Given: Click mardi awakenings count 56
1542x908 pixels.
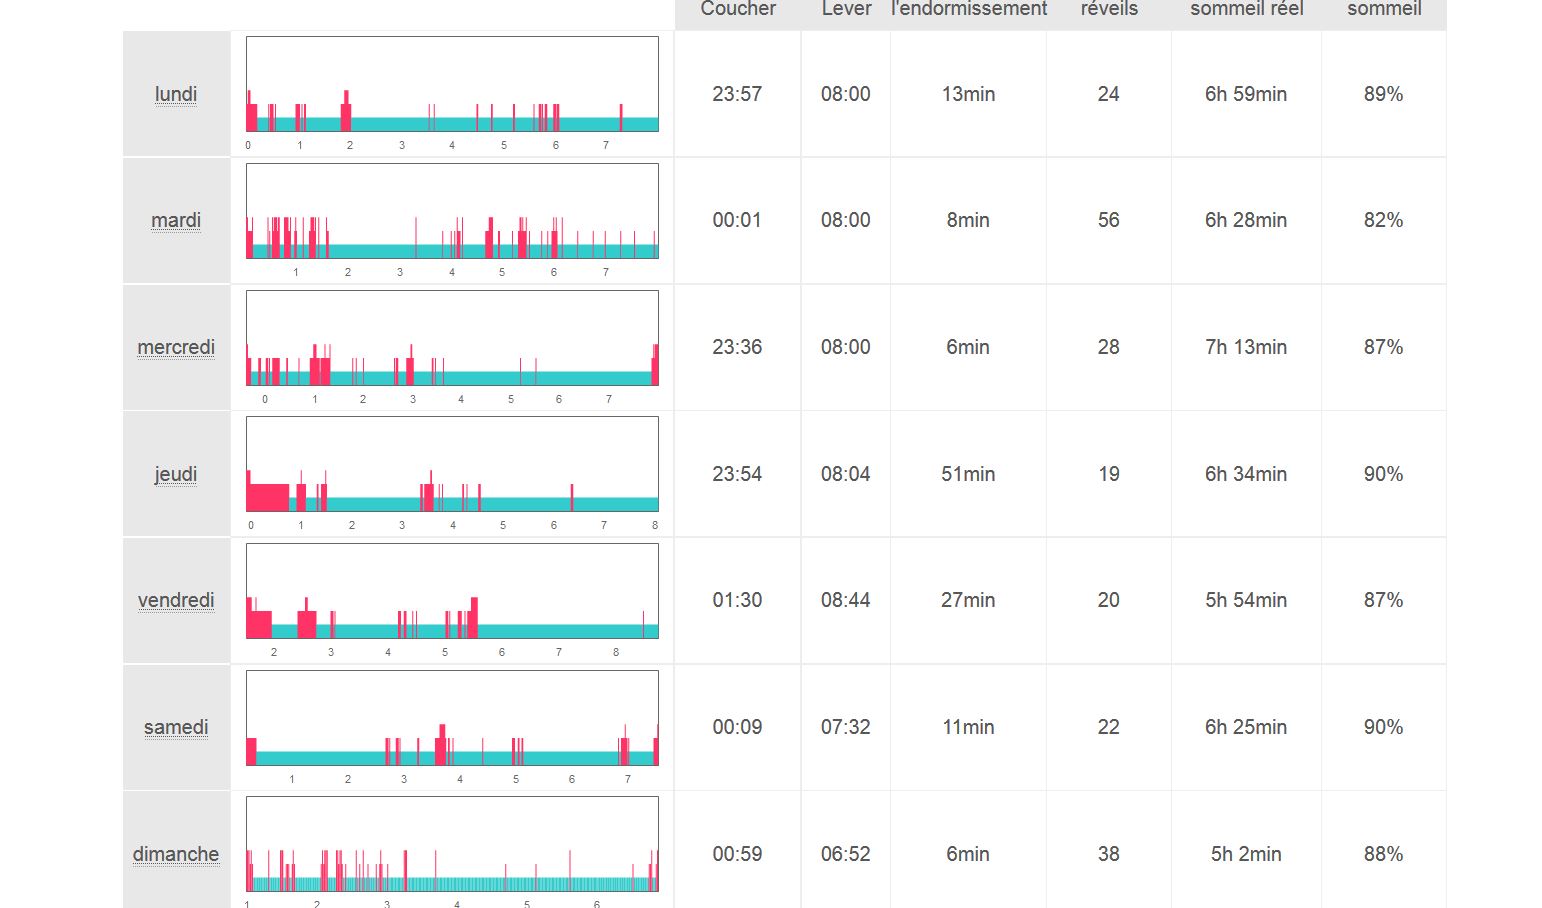Looking at the screenshot, I should (1108, 220).
